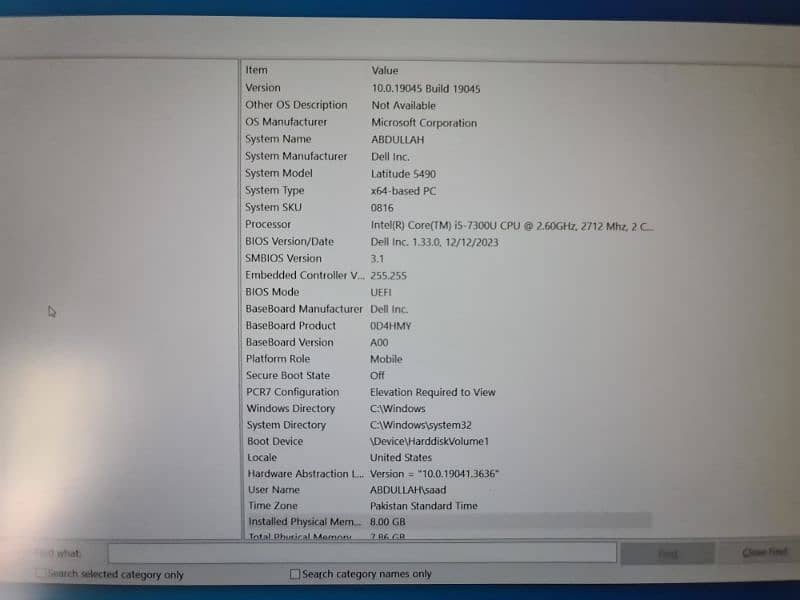
Task: Select the BaseBoard Product row
Action: [x=291, y=326]
